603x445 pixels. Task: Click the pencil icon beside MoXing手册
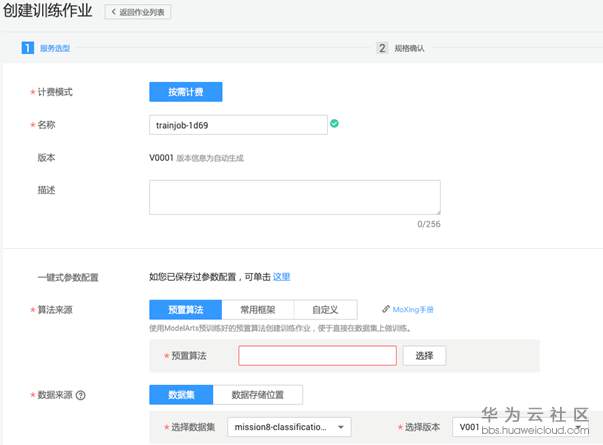pyautogui.click(x=386, y=309)
